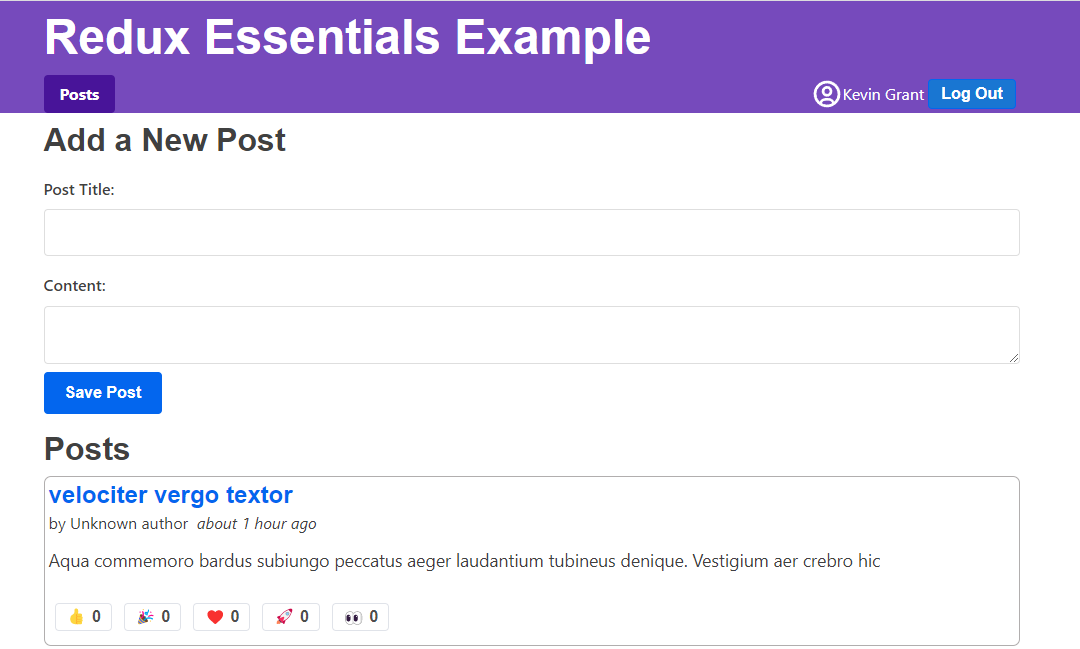Click the thumbs up reaction on the post

click(83, 616)
